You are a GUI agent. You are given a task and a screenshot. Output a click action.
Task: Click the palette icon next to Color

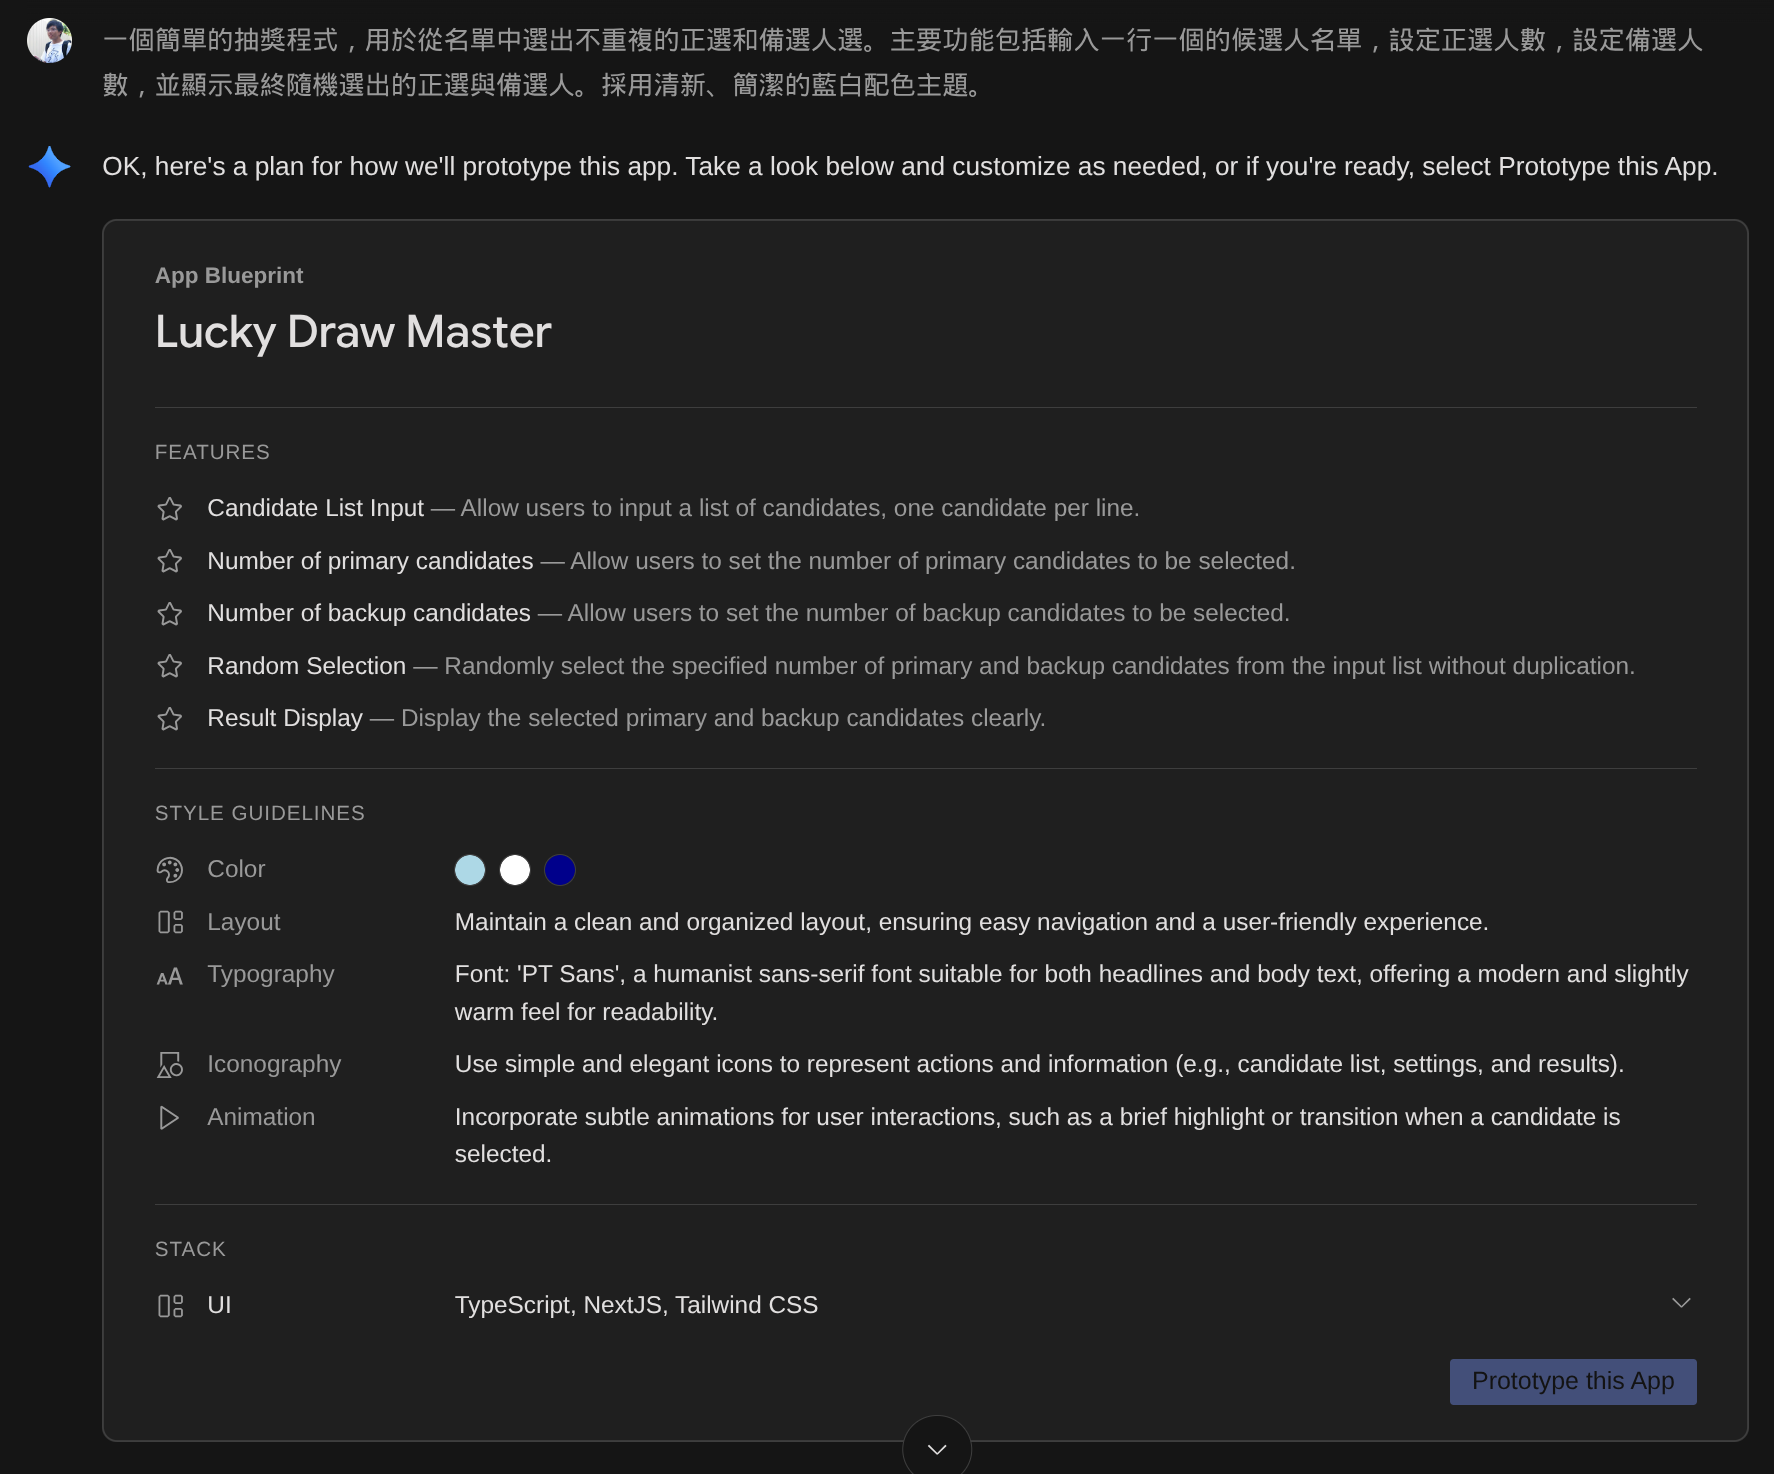(170, 870)
